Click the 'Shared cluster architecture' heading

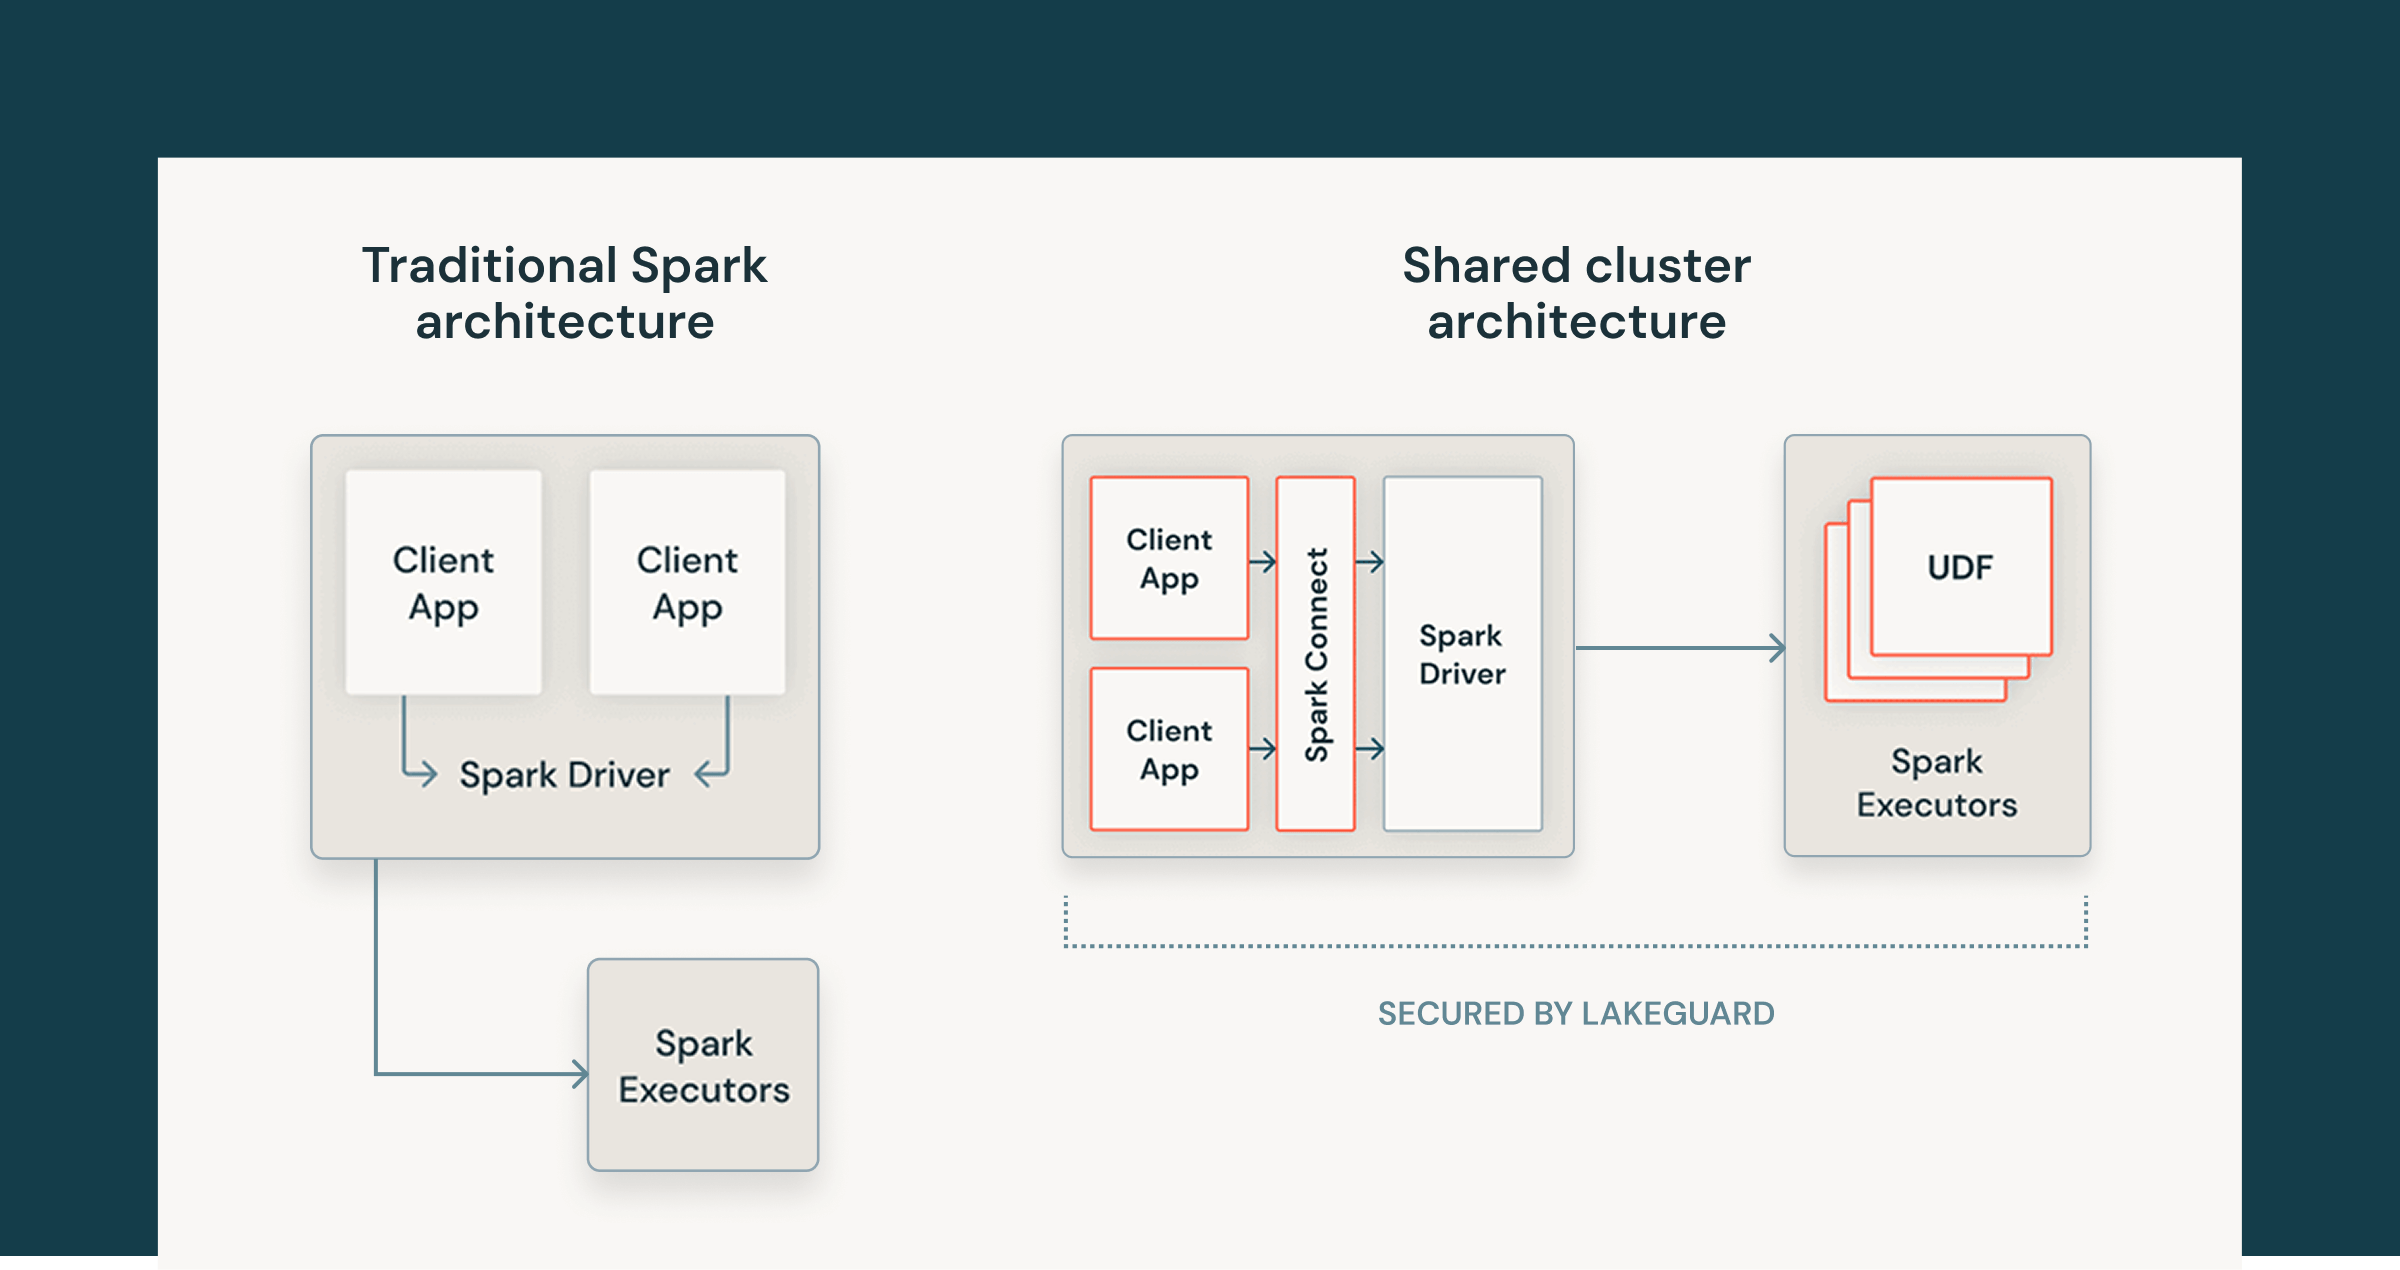(x=1576, y=293)
